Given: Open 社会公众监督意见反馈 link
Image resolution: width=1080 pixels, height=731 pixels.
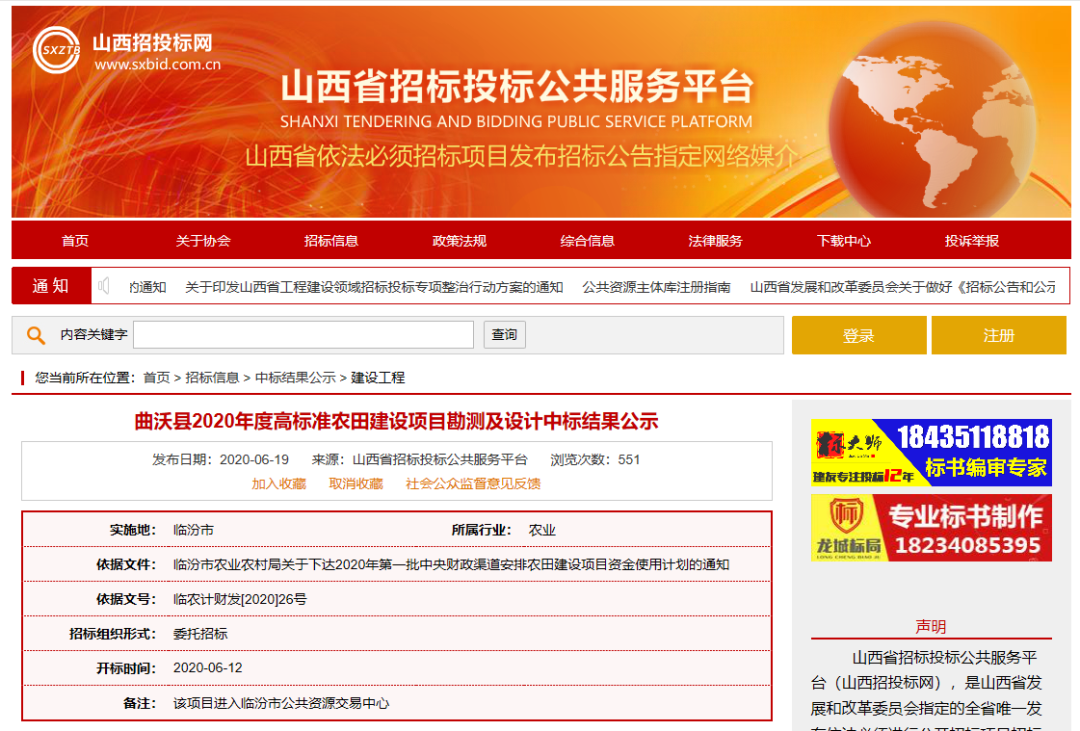Looking at the screenshot, I should [473, 484].
